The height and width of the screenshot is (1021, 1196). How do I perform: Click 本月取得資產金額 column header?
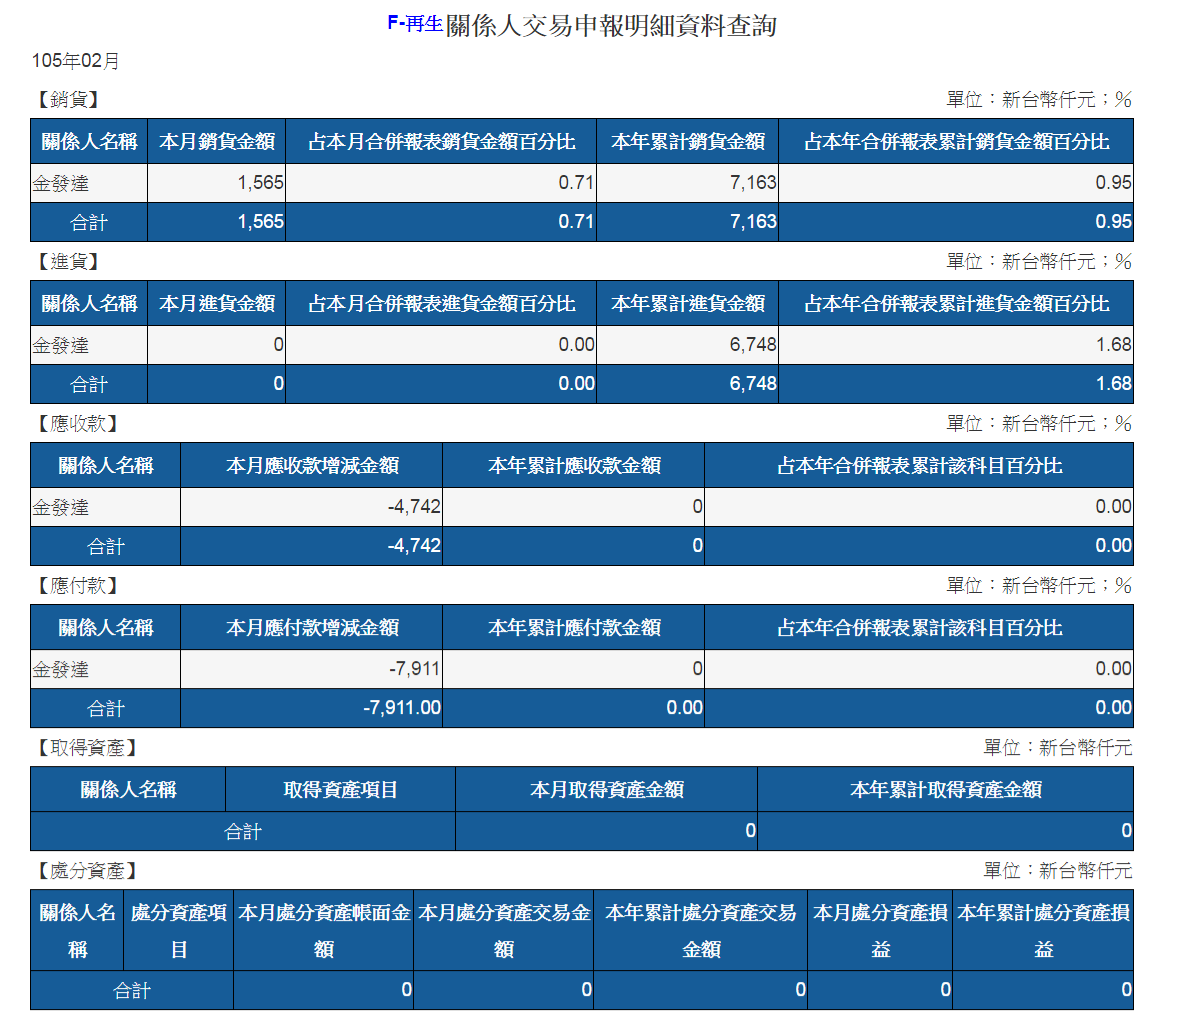[x=606, y=790]
